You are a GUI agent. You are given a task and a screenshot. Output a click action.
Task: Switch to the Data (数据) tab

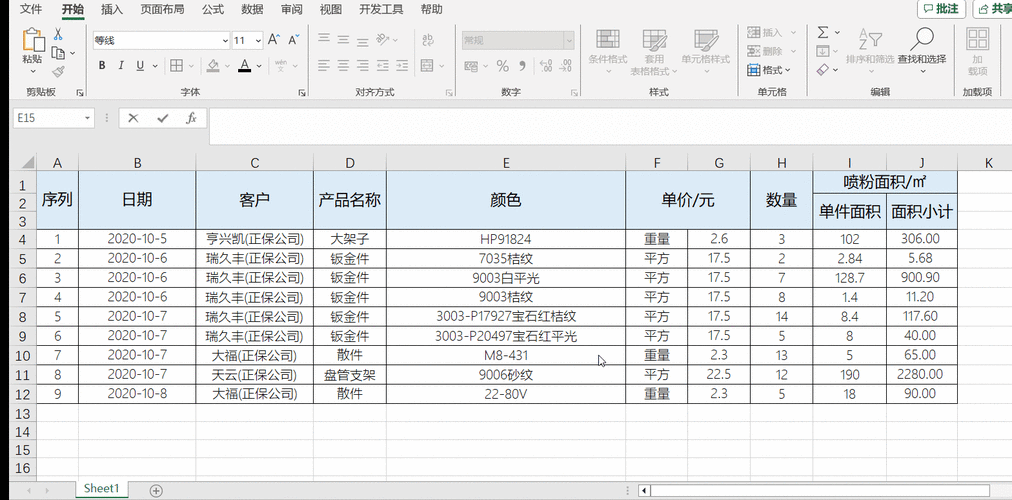click(252, 9)
